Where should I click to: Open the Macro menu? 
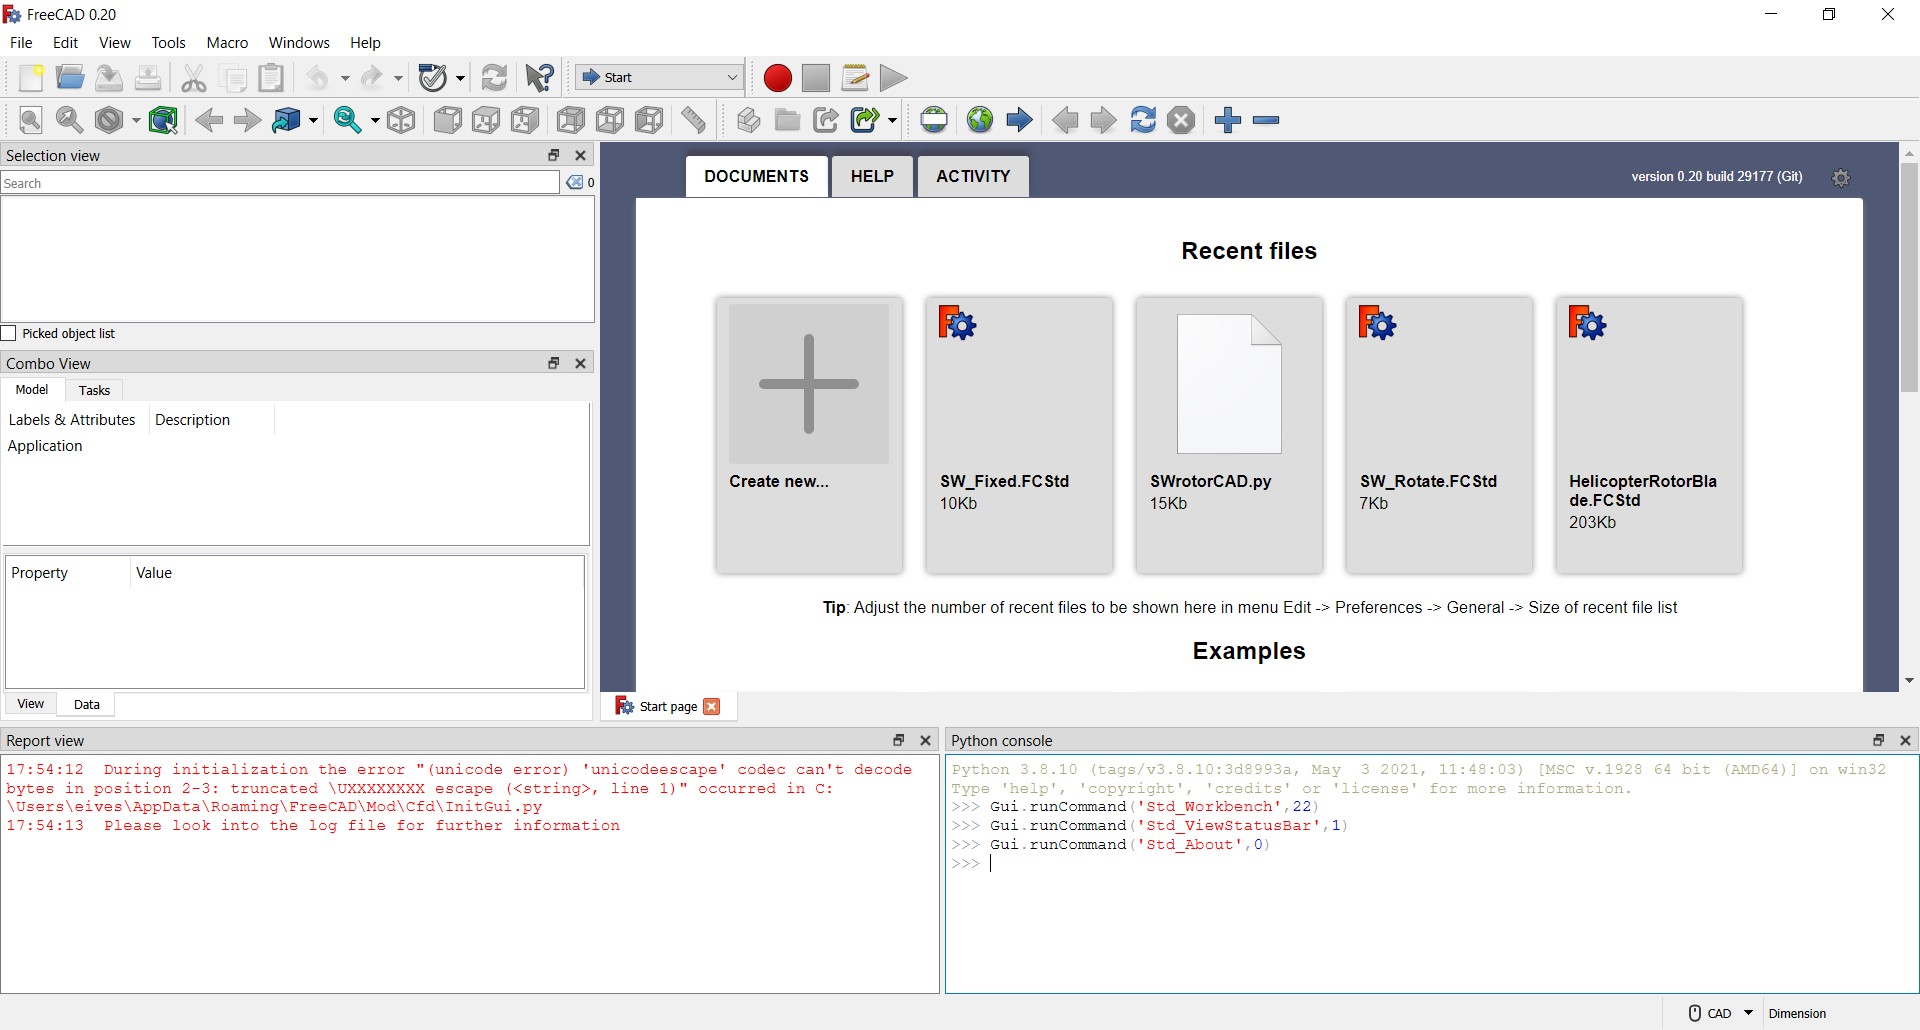(227, 43)
